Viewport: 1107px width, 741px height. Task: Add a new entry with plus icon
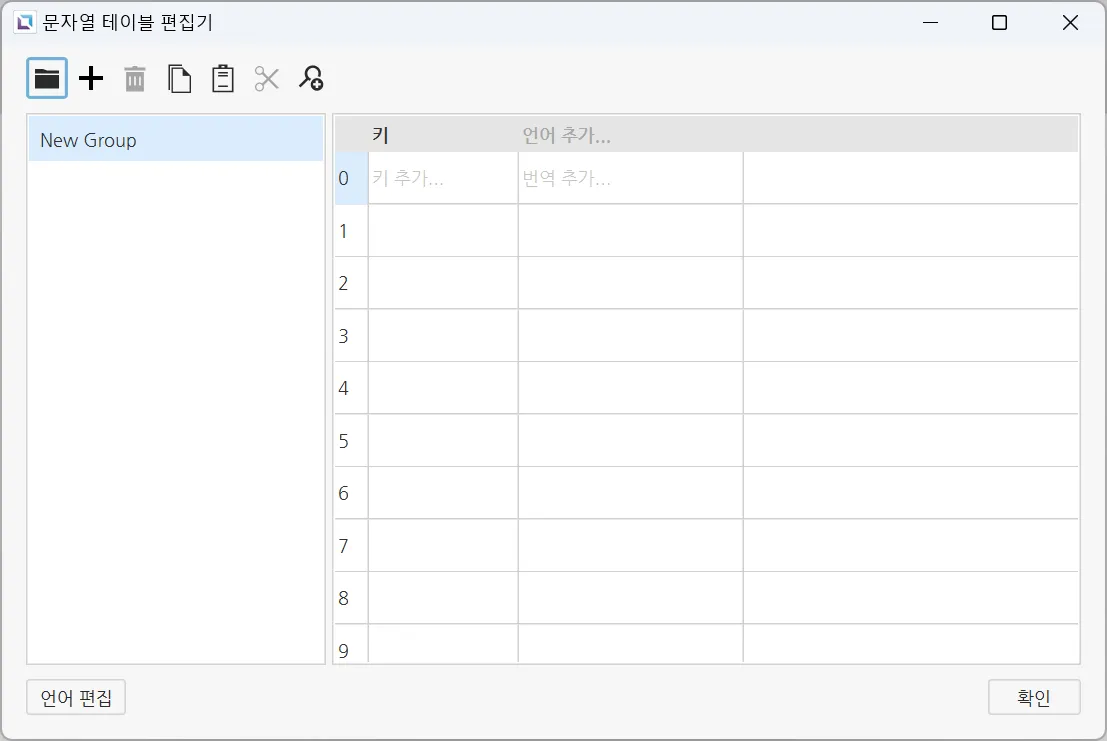[91, 79]
